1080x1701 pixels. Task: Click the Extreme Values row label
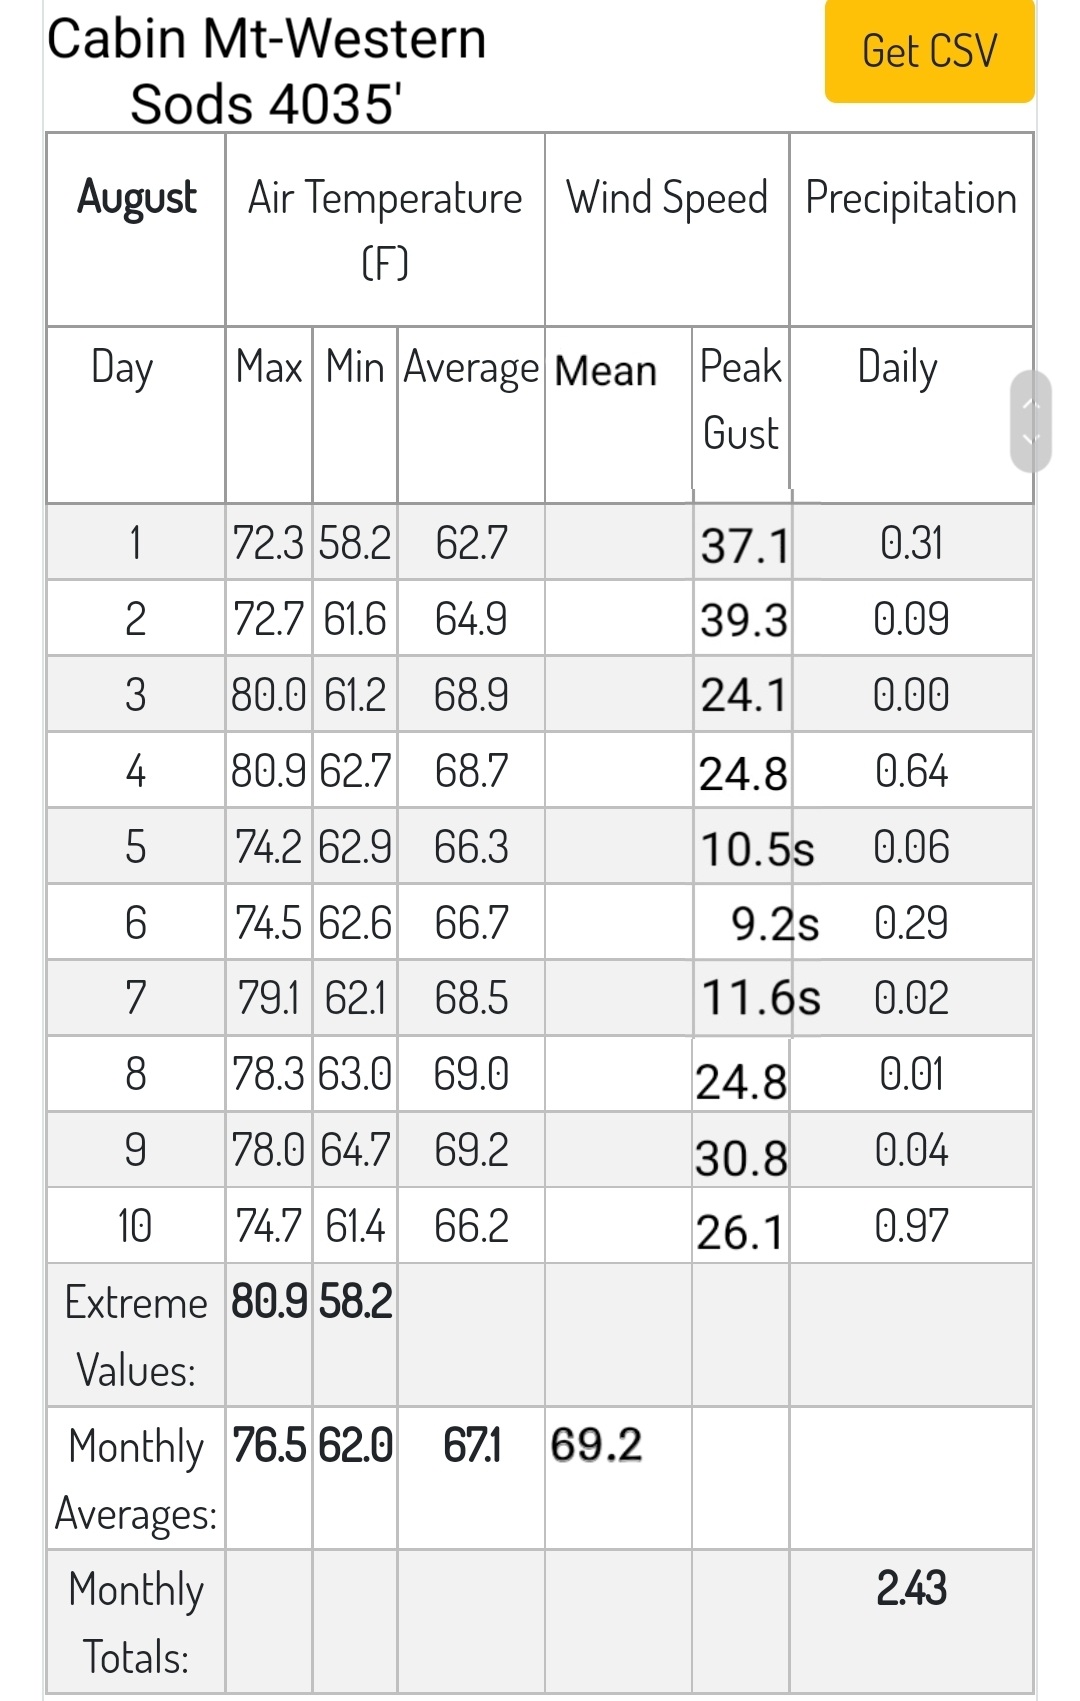point(136,1336)
